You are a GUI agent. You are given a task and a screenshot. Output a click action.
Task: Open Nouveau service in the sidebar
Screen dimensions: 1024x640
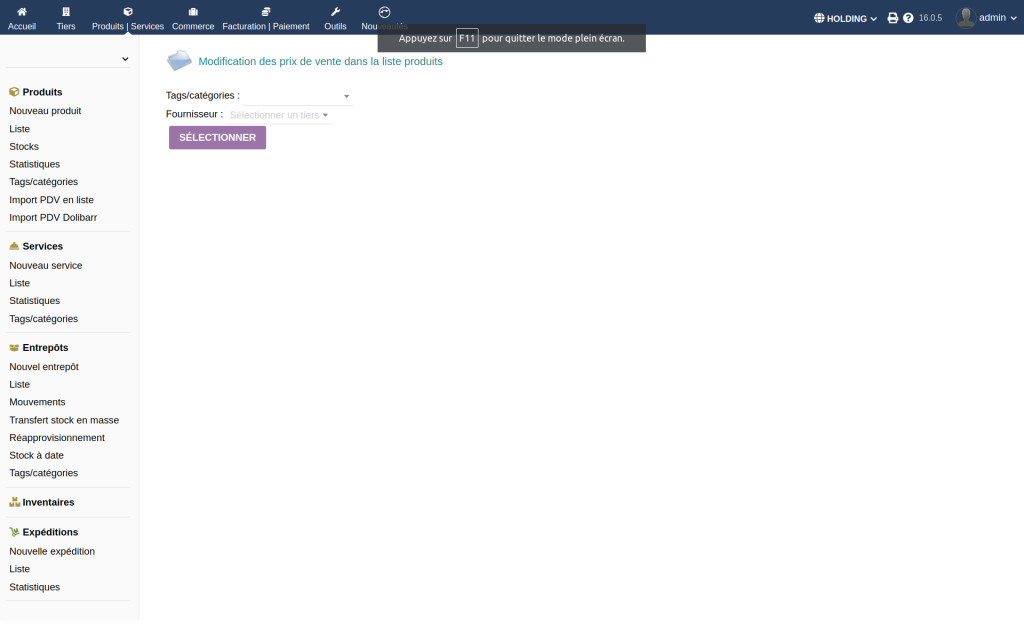tap(46, 265)
